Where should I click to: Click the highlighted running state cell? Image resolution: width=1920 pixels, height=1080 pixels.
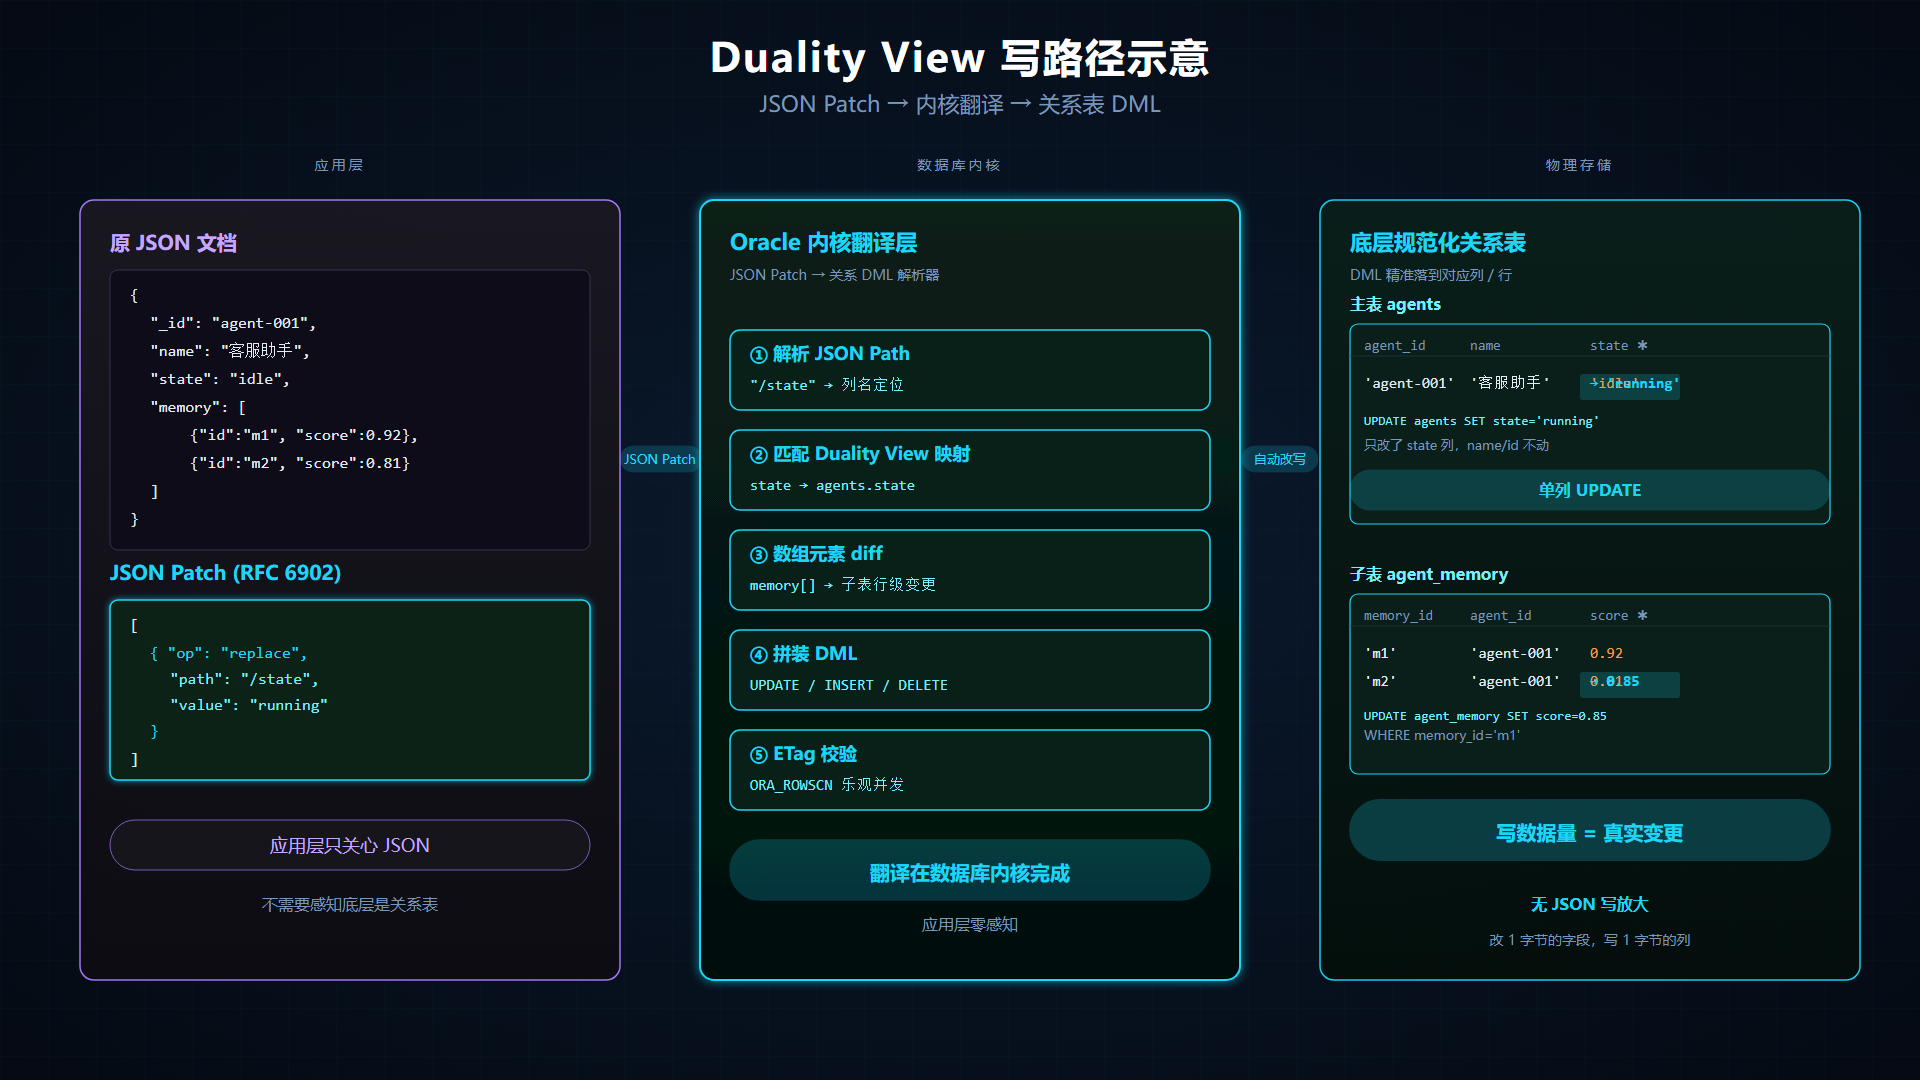point(1630,385)
